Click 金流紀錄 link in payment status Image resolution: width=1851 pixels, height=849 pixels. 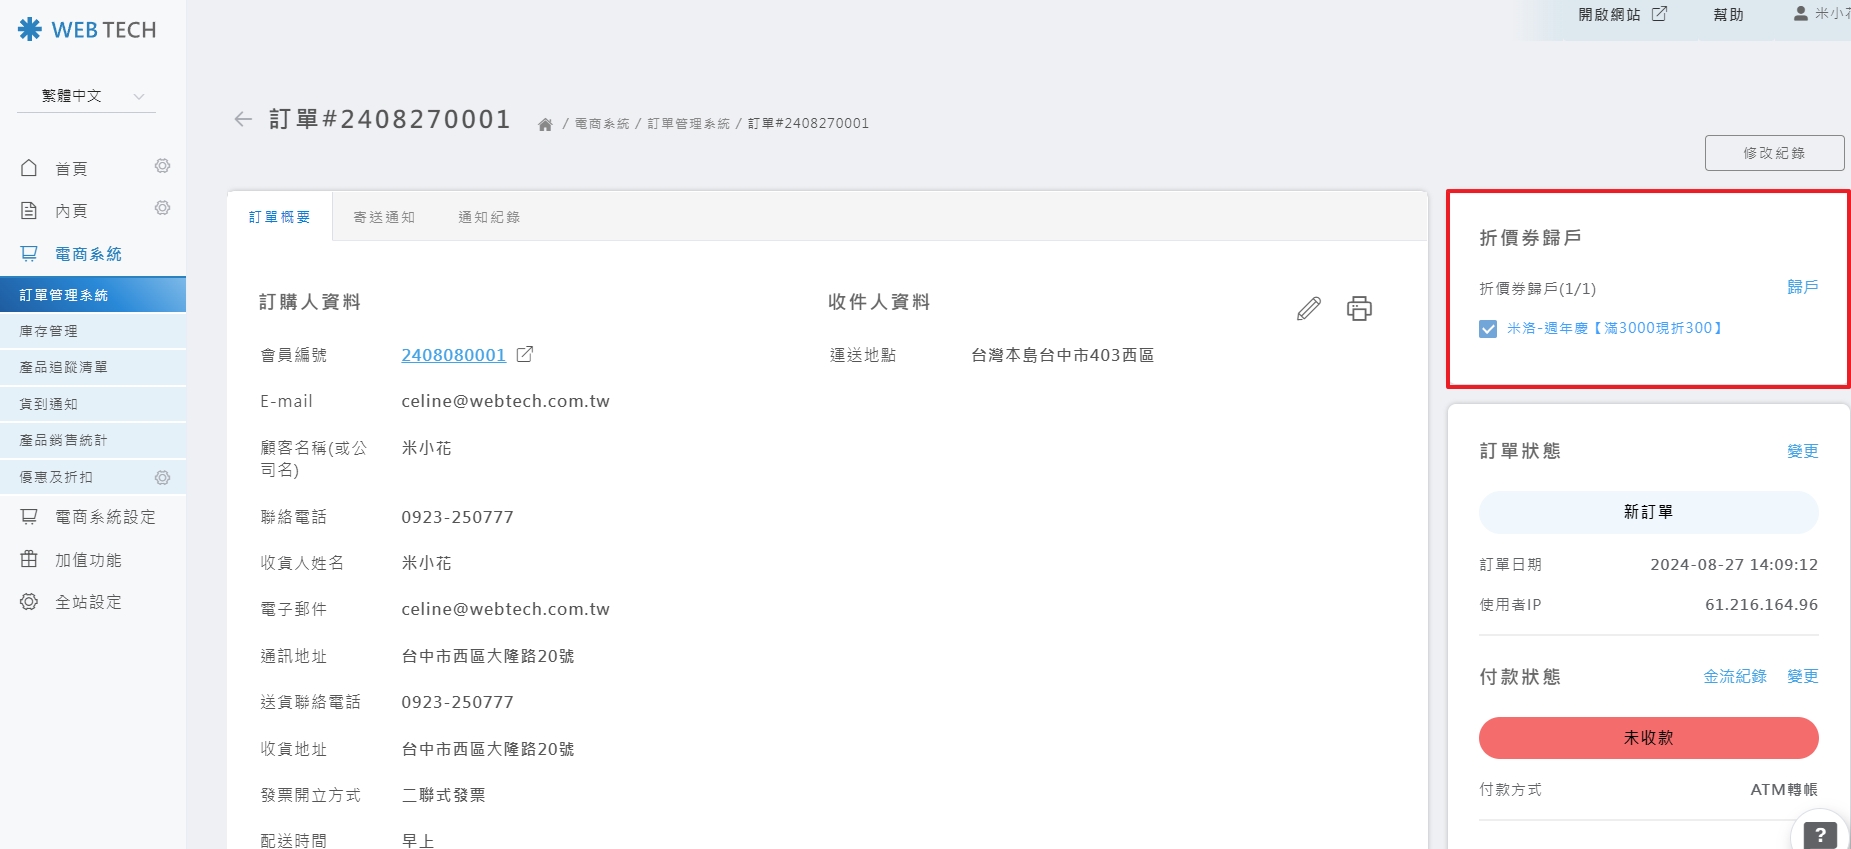tap(1735, 677)
